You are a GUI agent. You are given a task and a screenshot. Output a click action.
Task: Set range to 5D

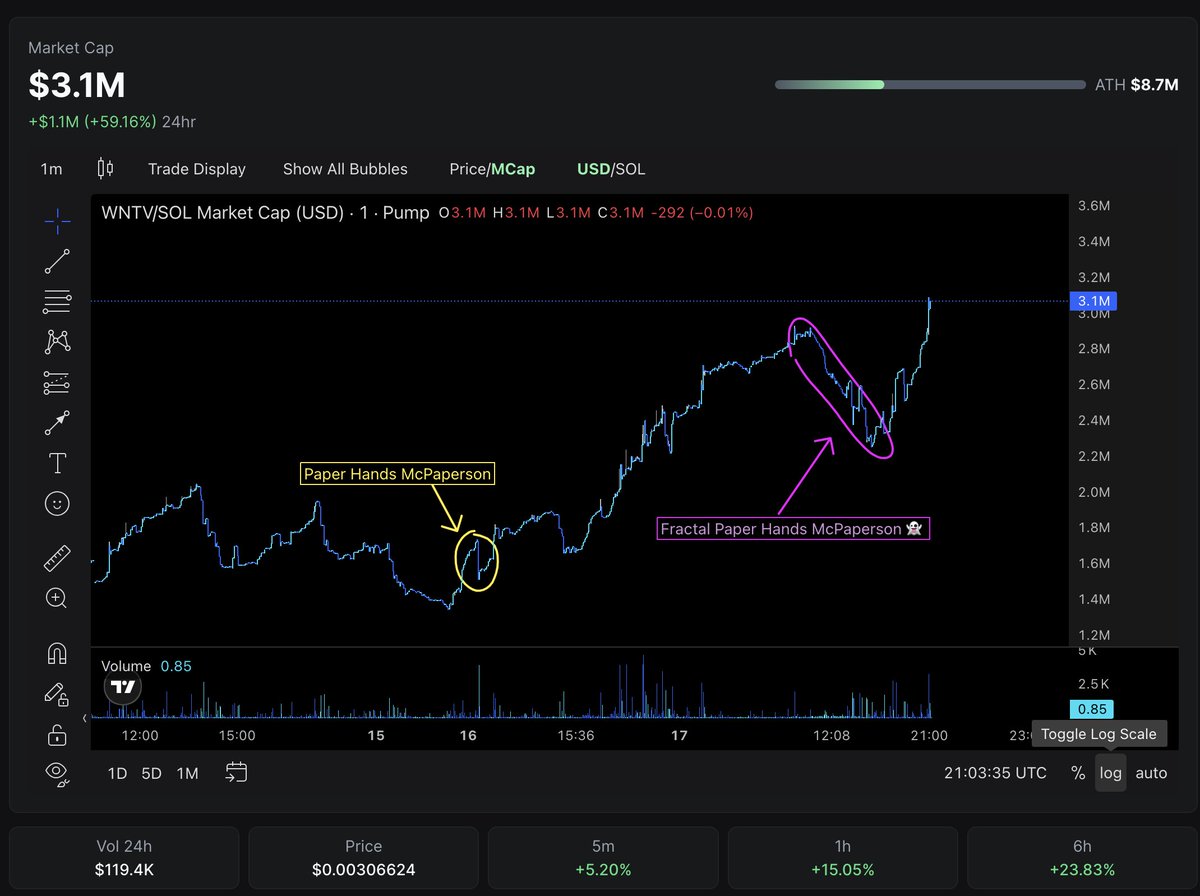point(151,773)
